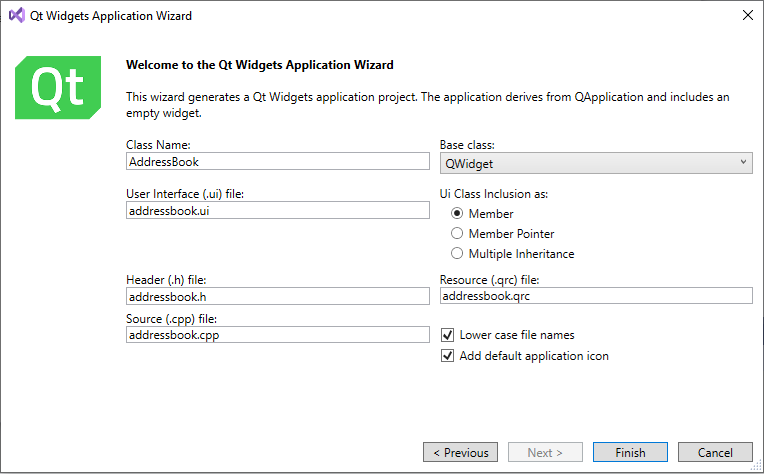Screen dimensions: 764x474
Task: Go back with the Previous button
Action: (x=460, y=452)
